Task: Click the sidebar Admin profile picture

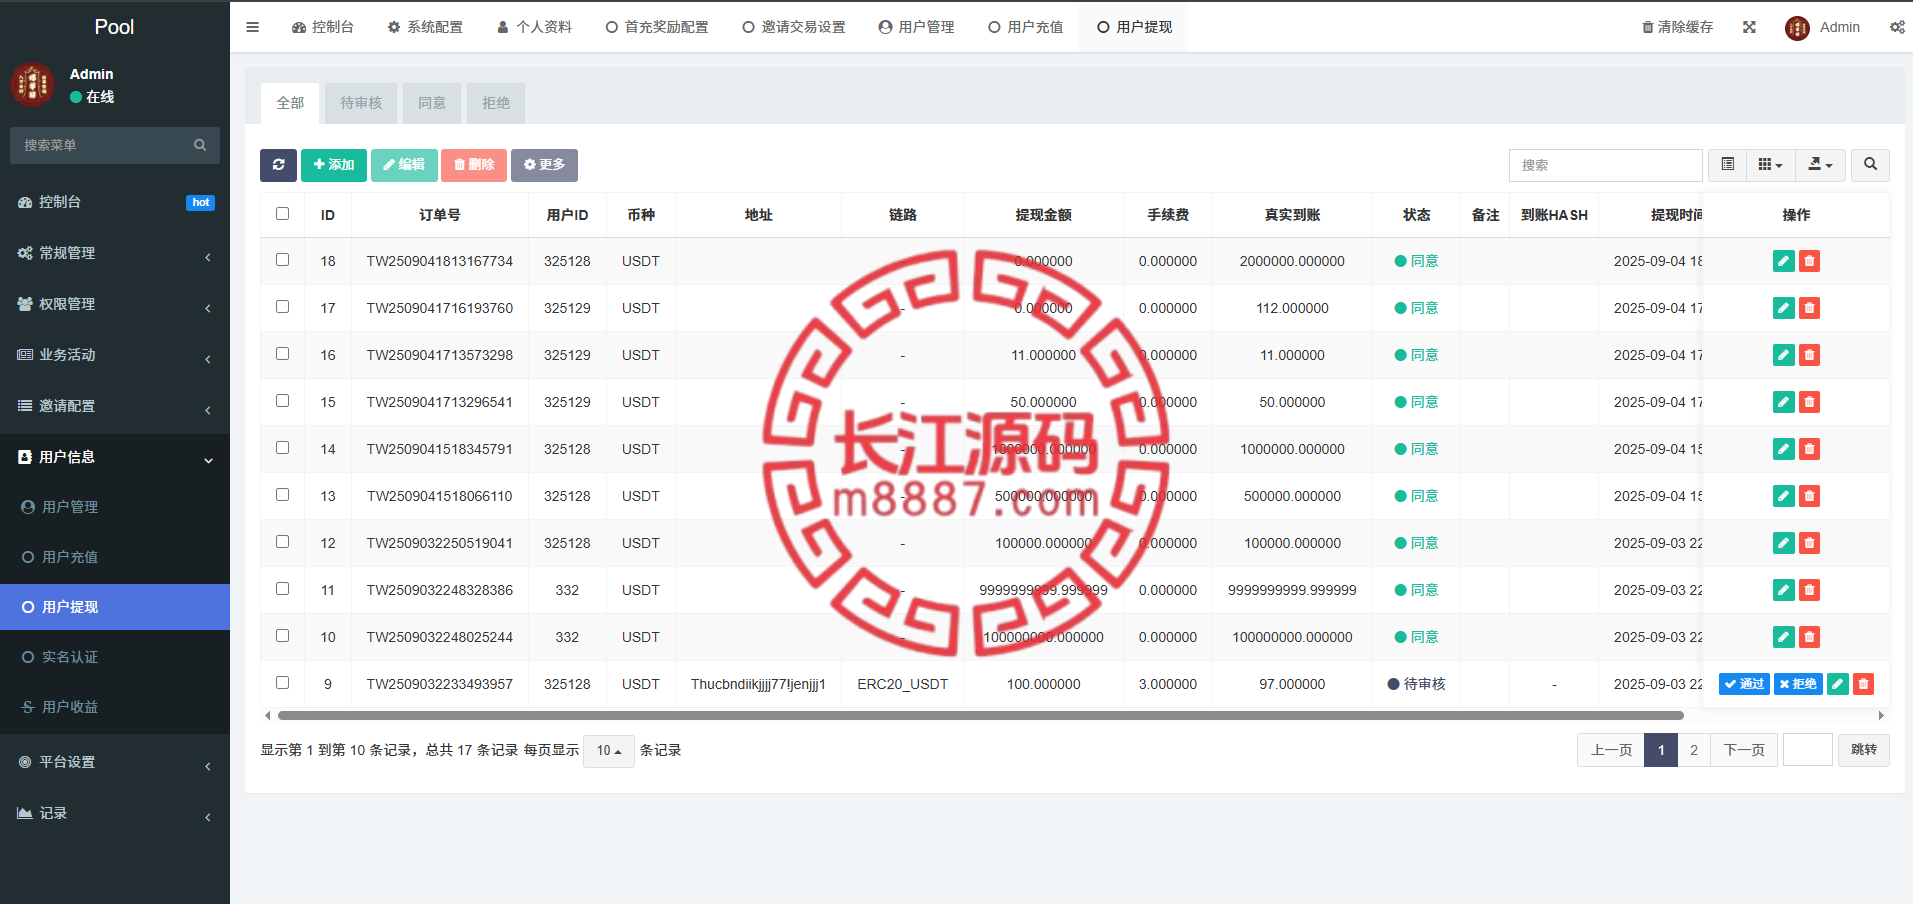Action: (32, 85)
